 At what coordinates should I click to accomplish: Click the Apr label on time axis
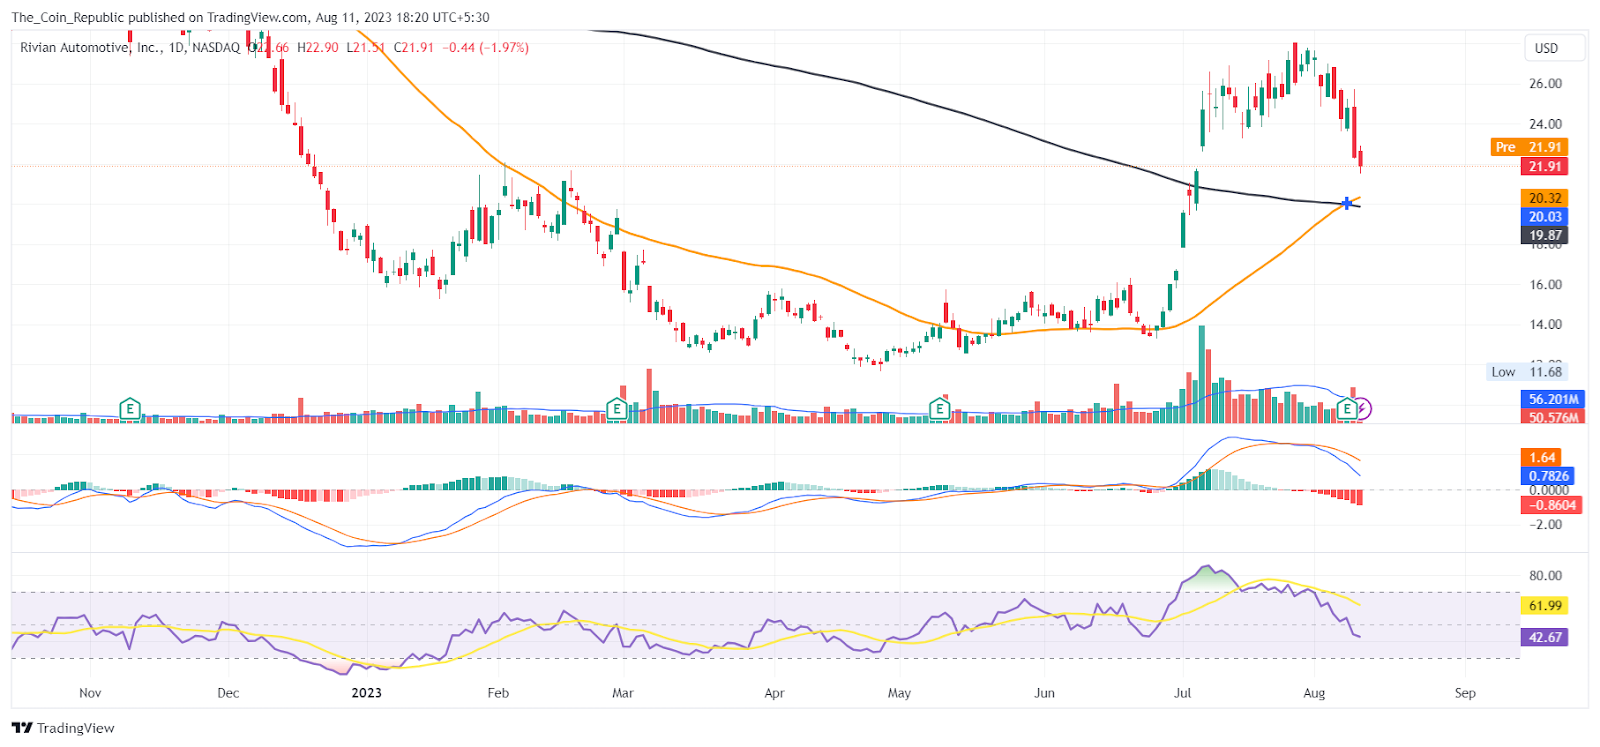pos(774,693)
